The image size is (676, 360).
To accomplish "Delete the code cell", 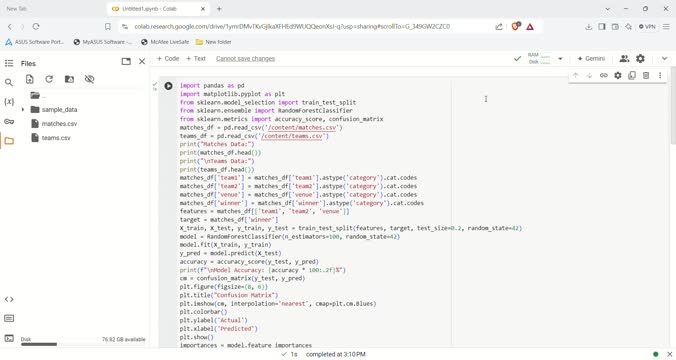I will tap(646, 75).
